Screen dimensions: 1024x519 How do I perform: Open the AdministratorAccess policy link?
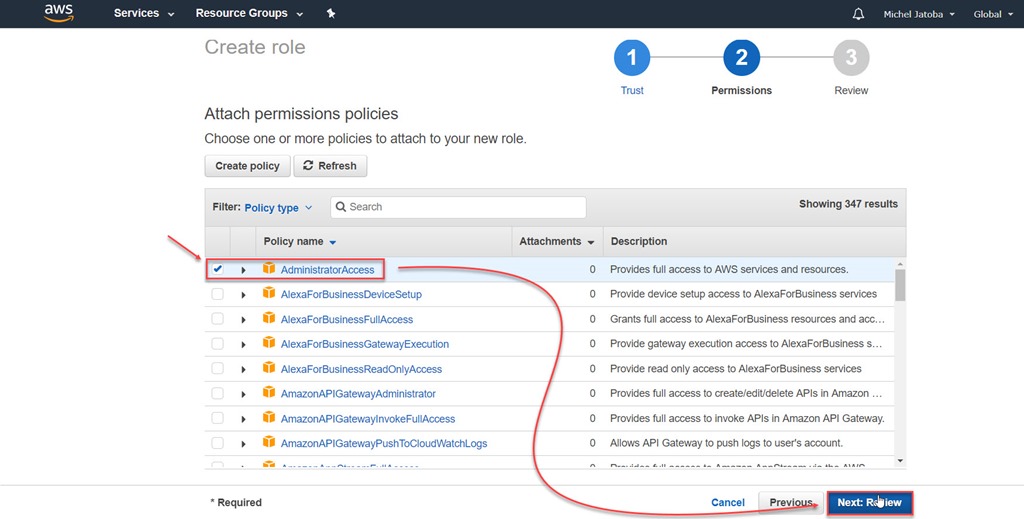point(327,270)
